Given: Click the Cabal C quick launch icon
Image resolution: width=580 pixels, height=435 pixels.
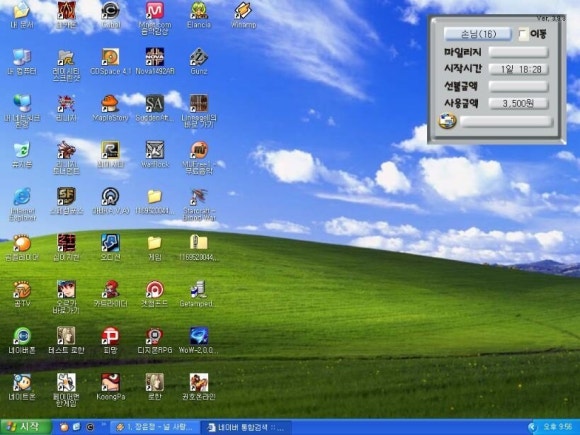Looking at the screenshot, I should (90, 427).
